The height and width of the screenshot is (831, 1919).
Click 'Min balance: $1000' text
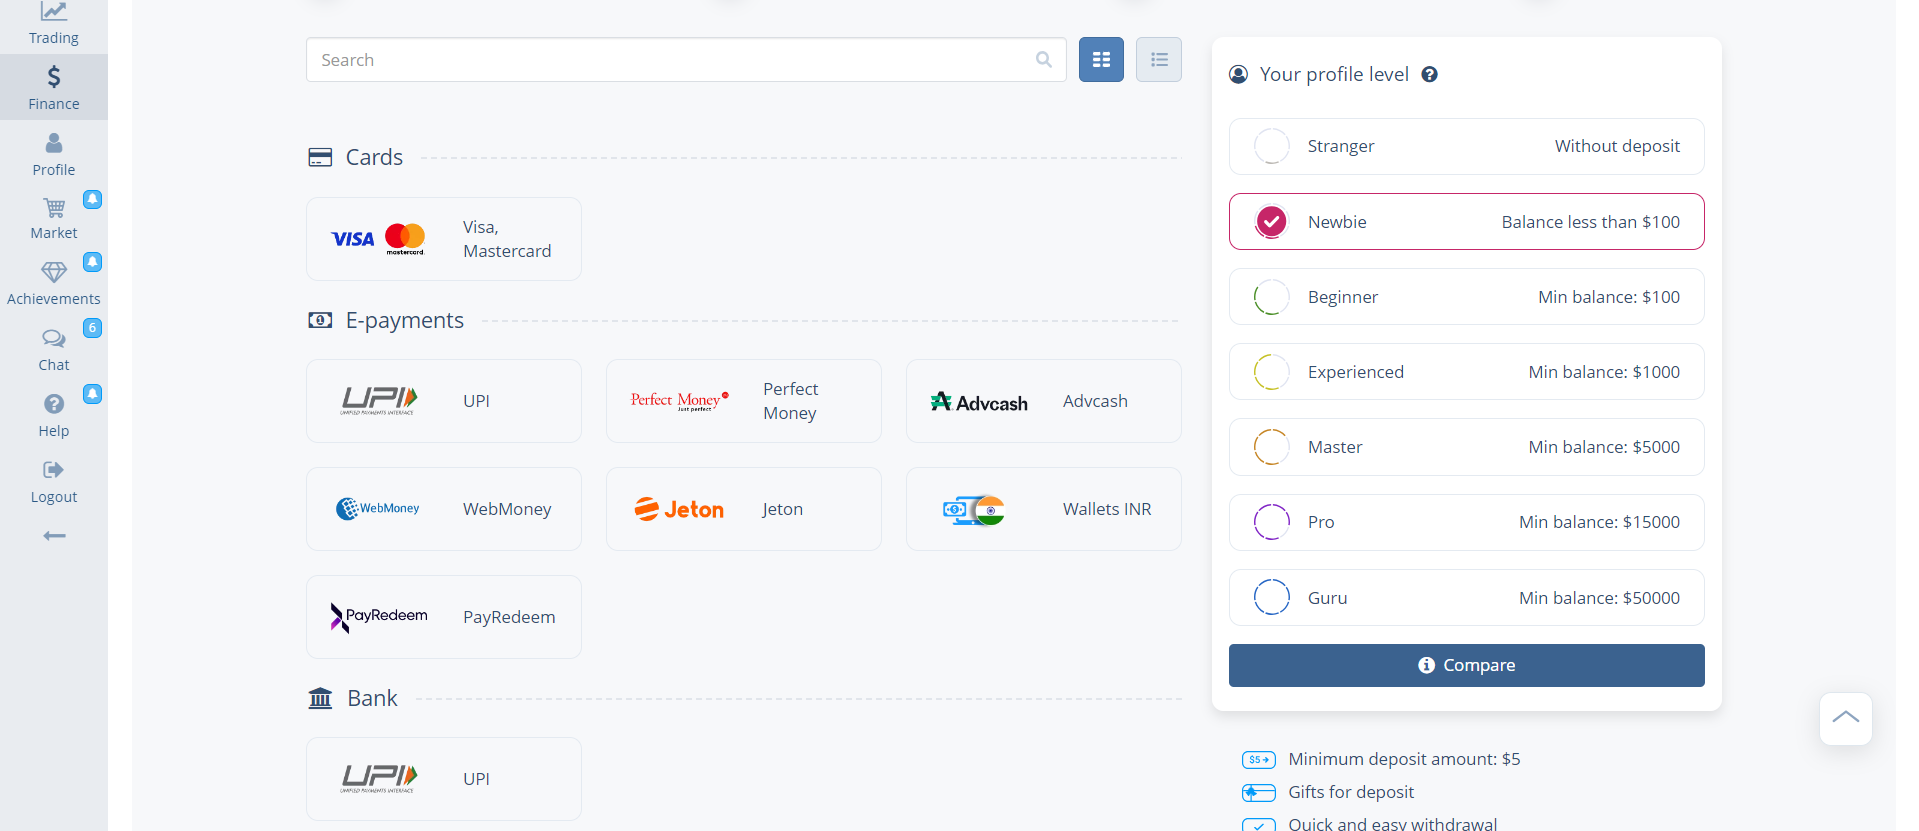(1604, 372)
